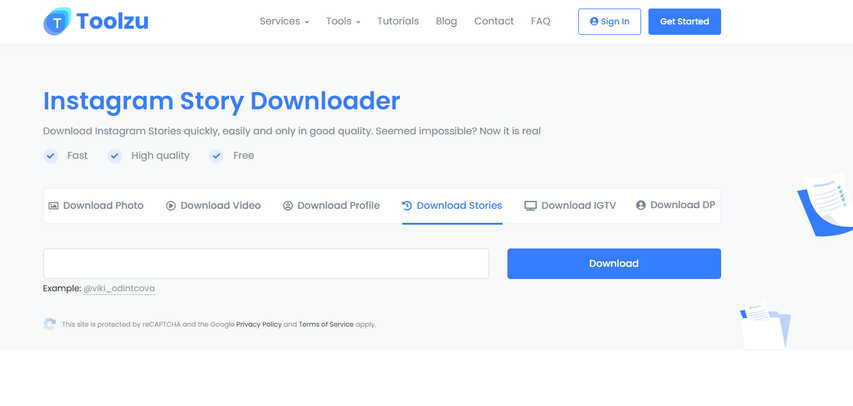This screenshot has width=853, height=406.
Task: Open the FAQ page
Action: 541,21
